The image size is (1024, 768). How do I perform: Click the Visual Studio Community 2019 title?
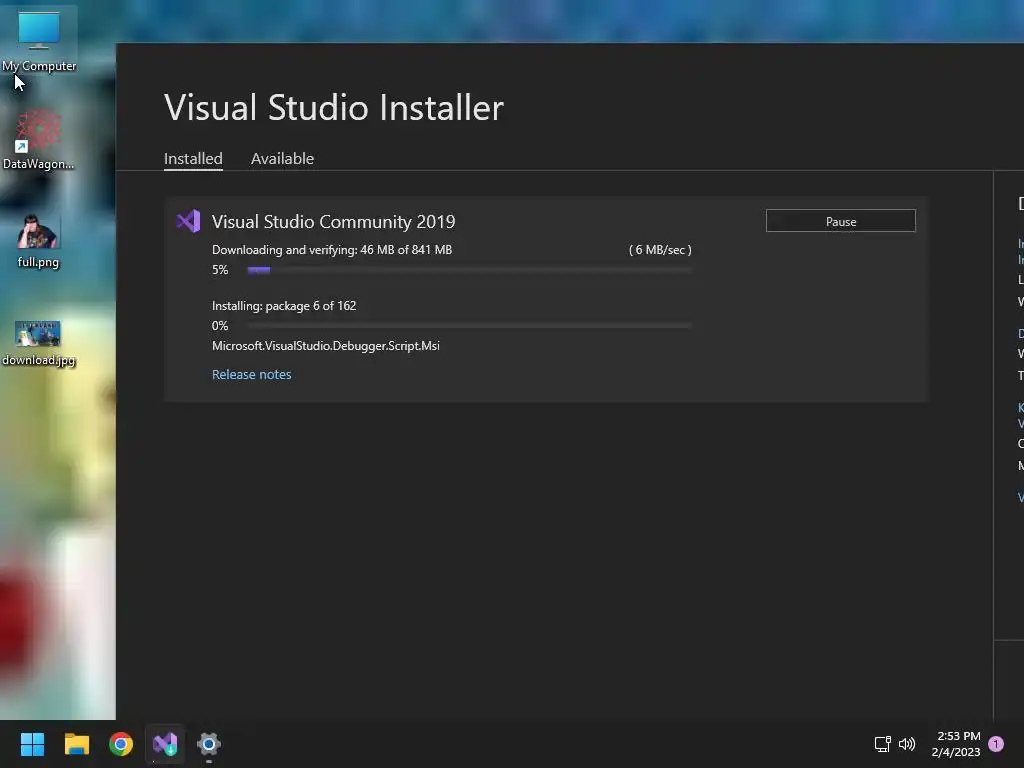tap(333, 221)
